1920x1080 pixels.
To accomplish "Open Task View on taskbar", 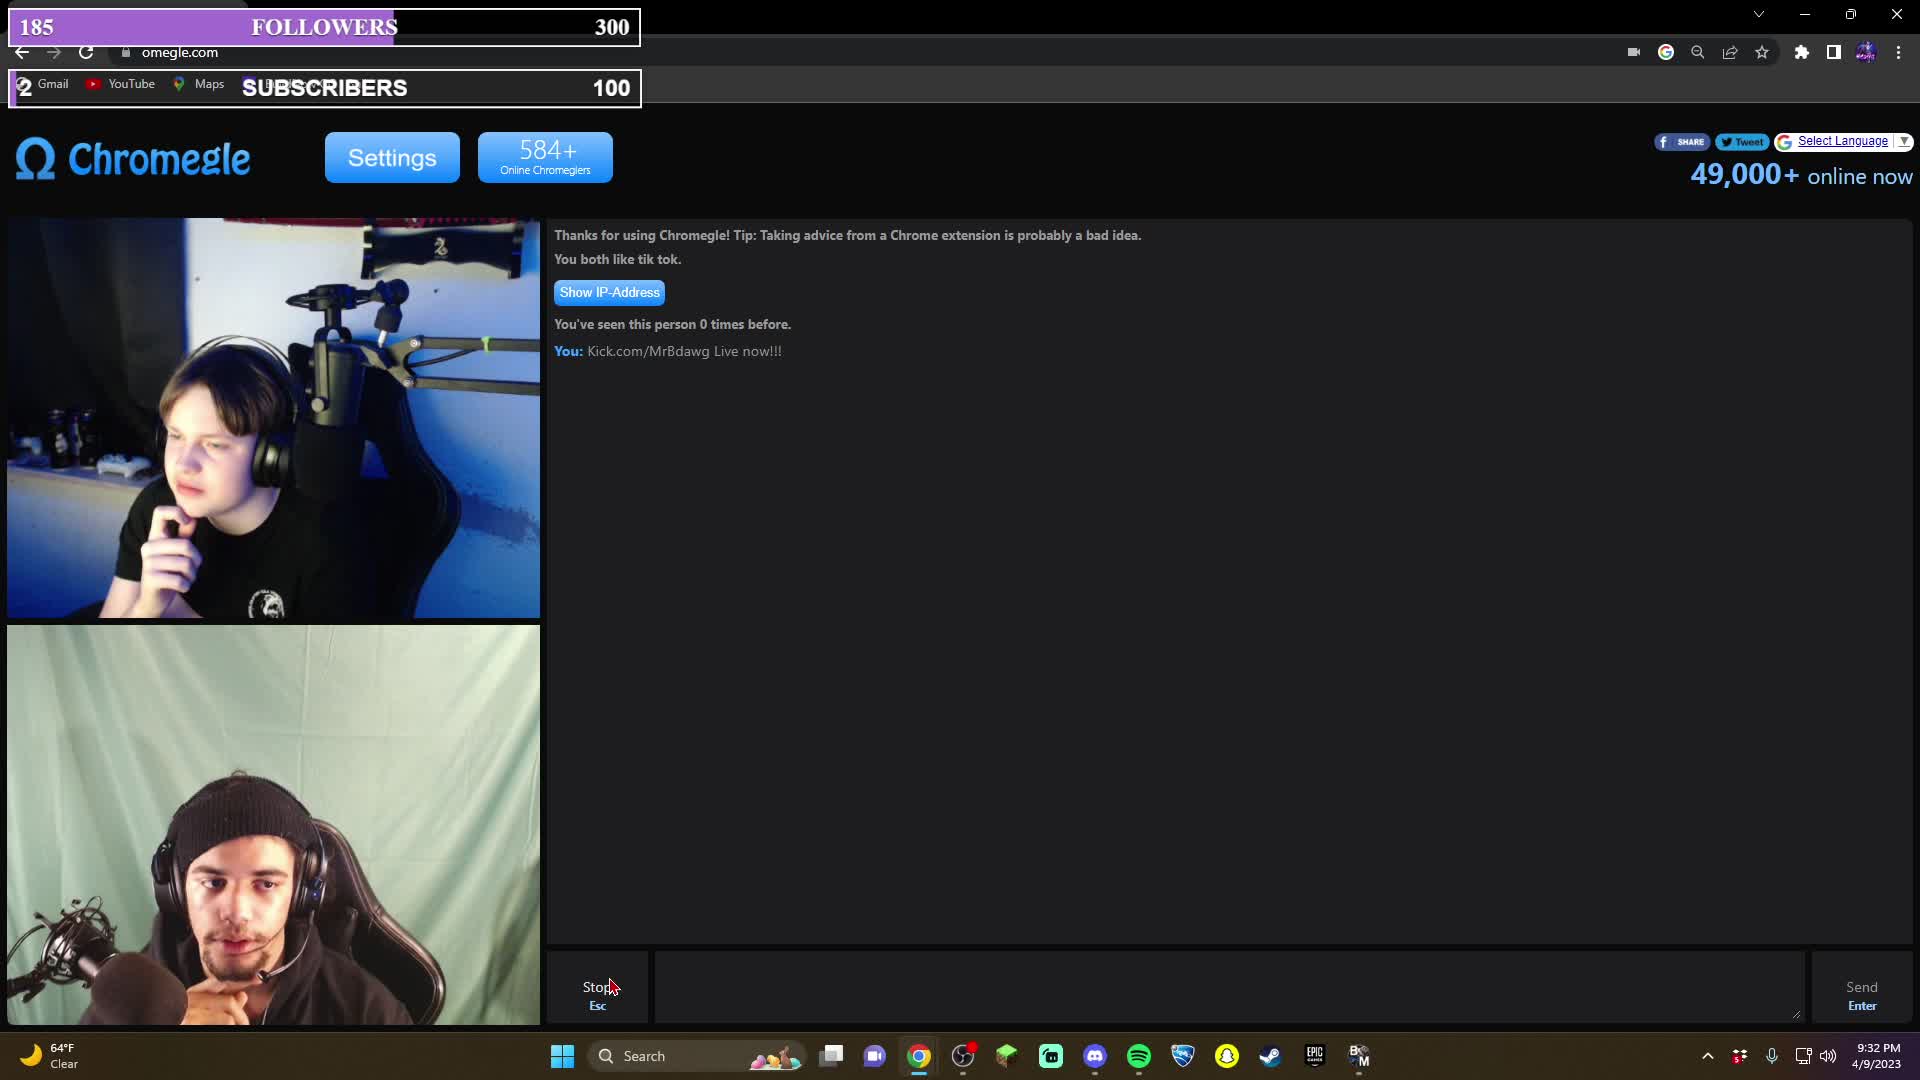I will tap(831, 1056).
